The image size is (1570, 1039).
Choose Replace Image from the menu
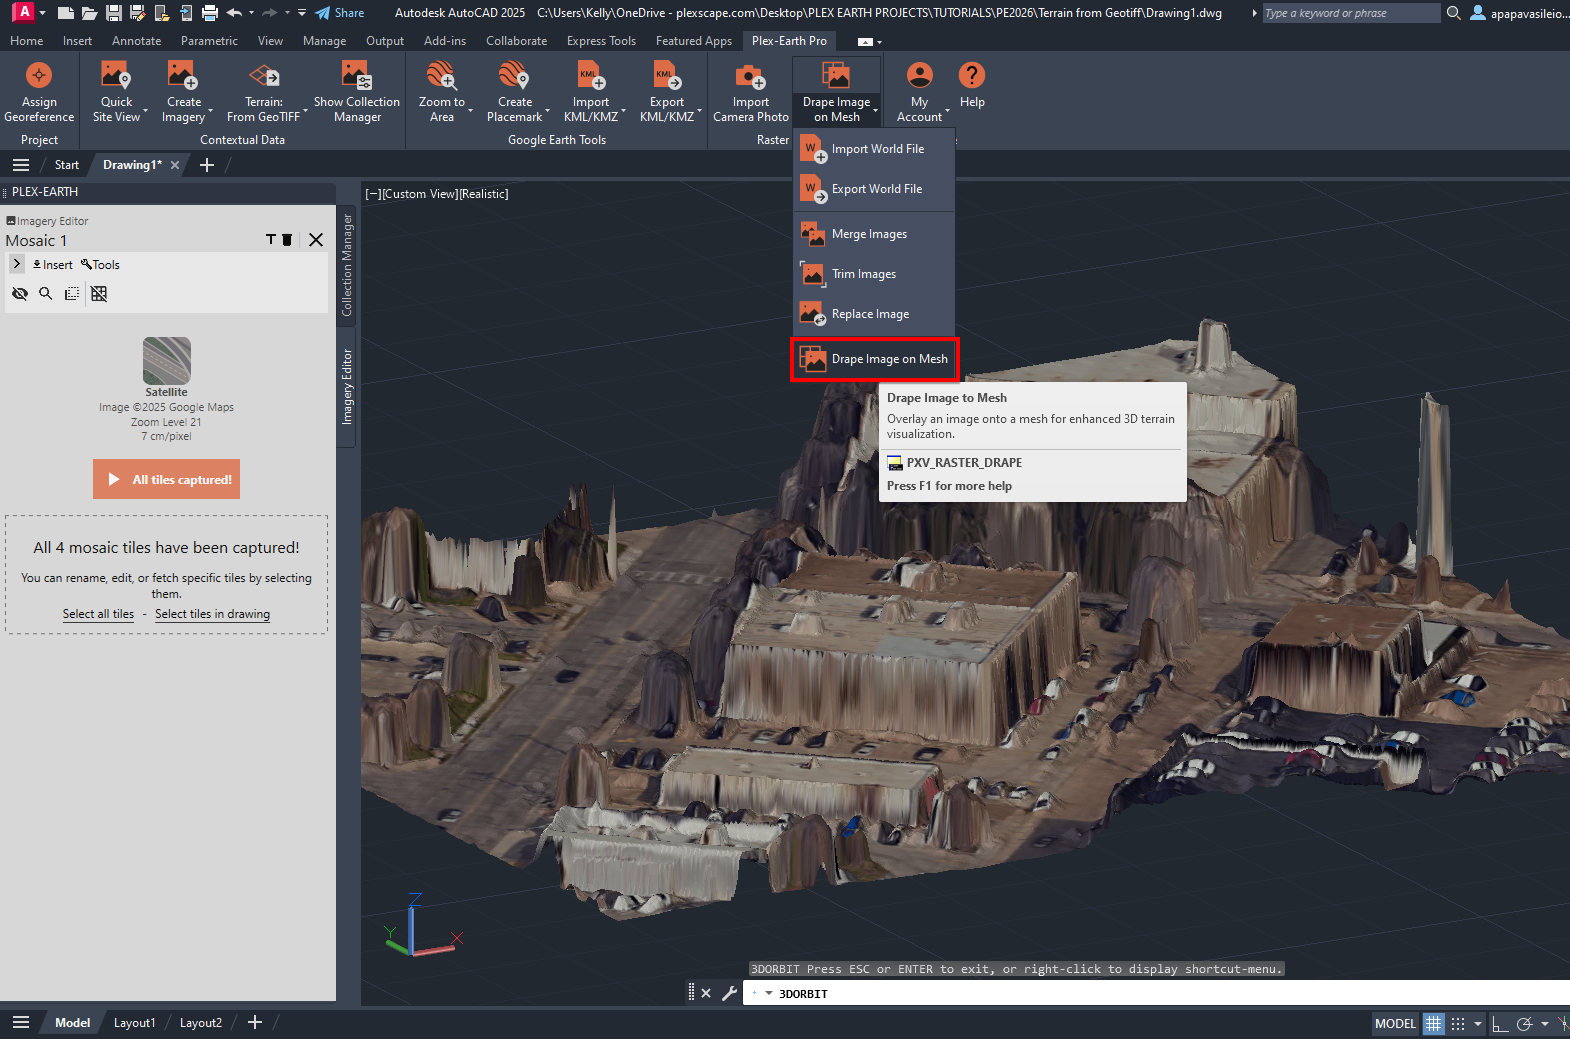[x=875, y=314]
